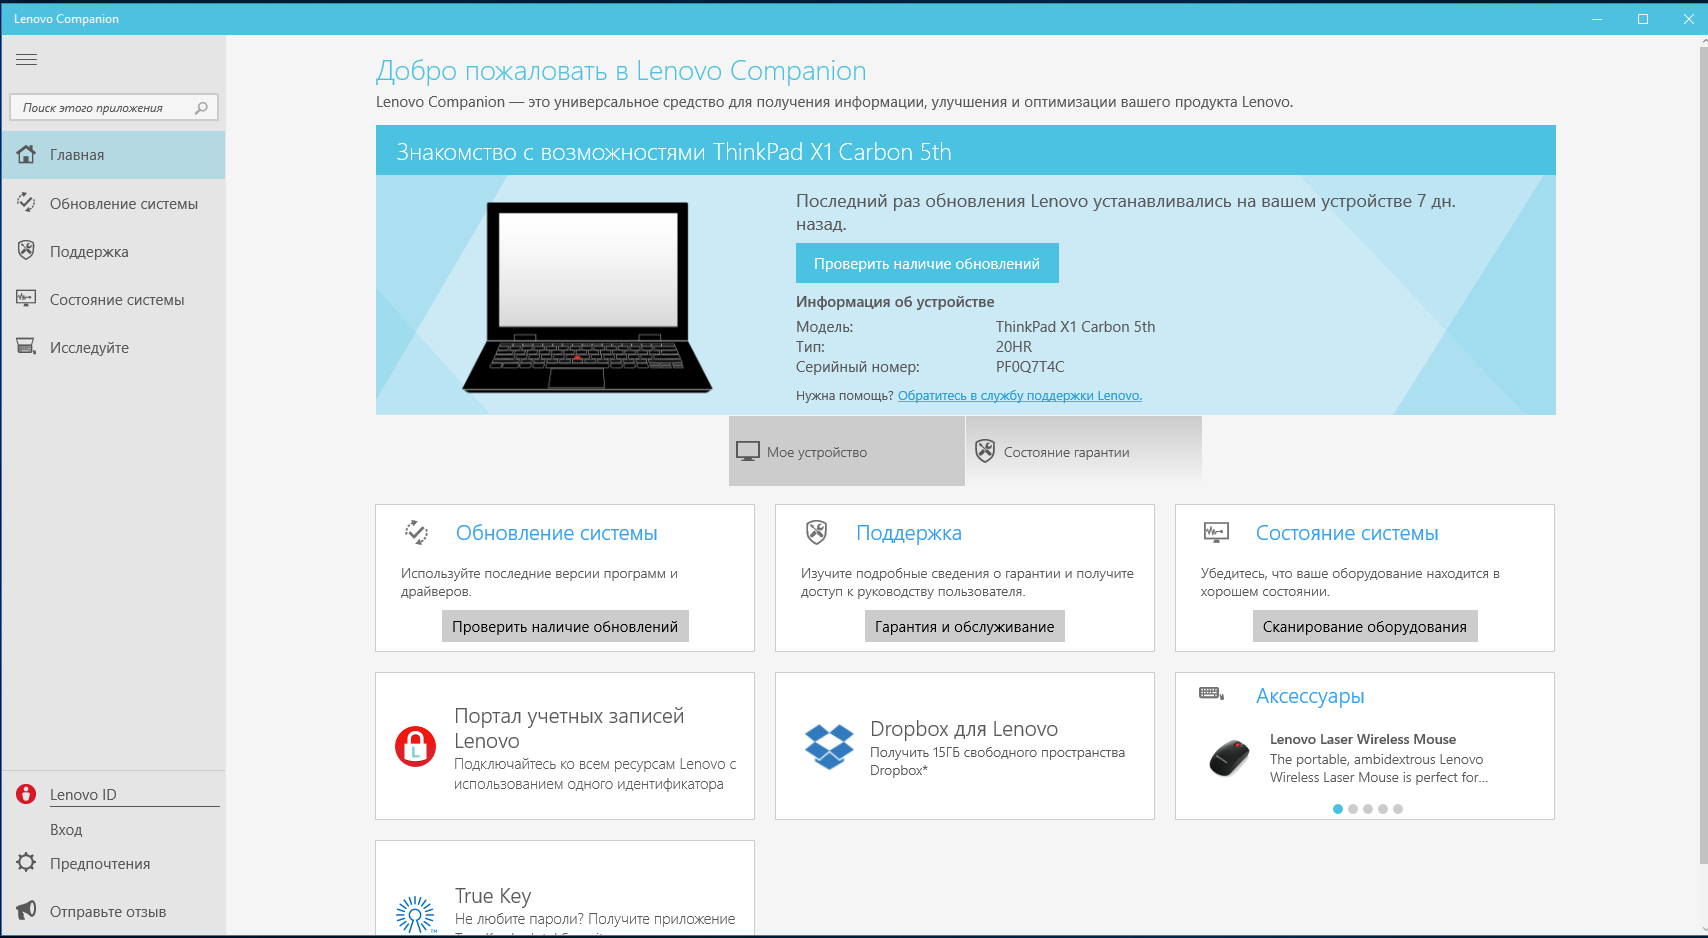Close the Lenovo Companion window
This screenshot has width=1708, height=938.
[x=1689, y=19]
